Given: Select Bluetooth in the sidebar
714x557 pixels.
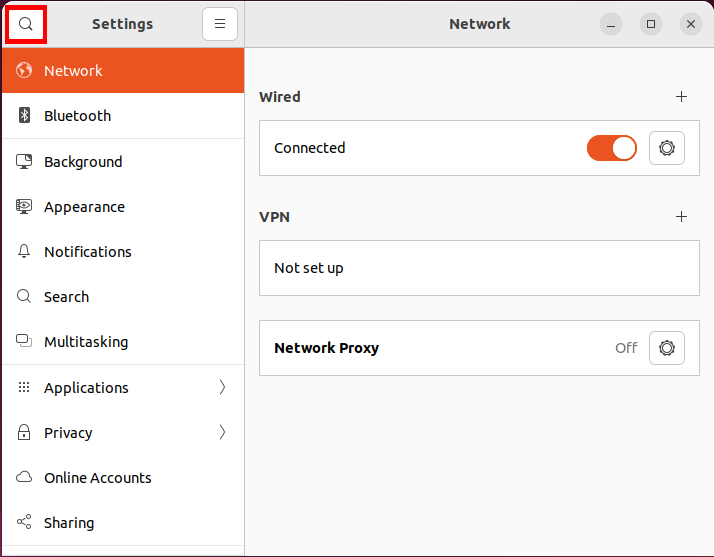Looking at the screenshot, I should 123,116.
